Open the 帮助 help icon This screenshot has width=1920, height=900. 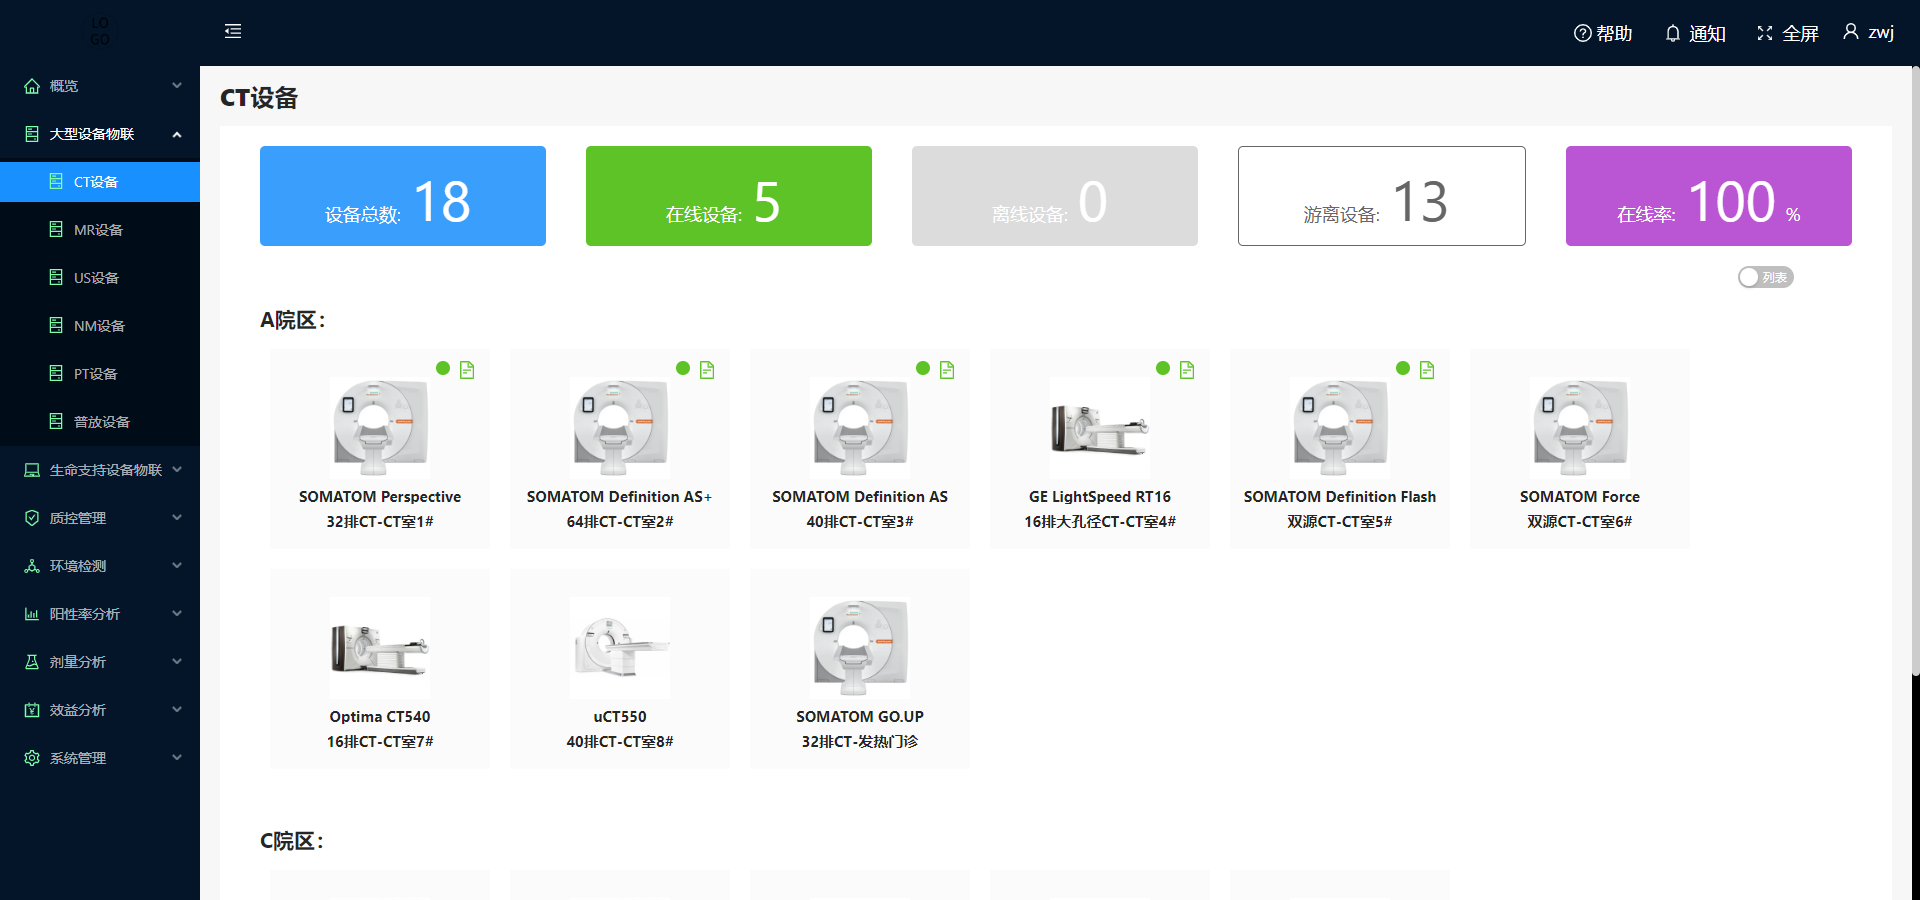pos(1582,33)
